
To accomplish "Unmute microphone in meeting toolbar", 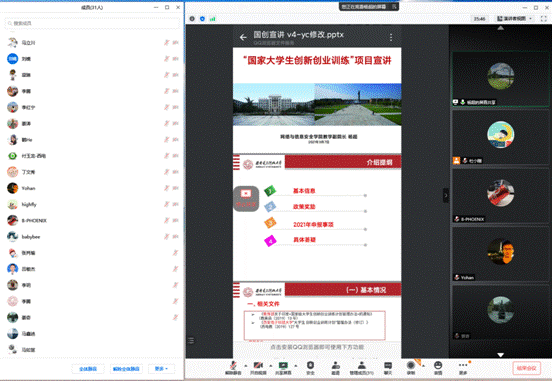I will pyautogui.click(x=233, y=368).
